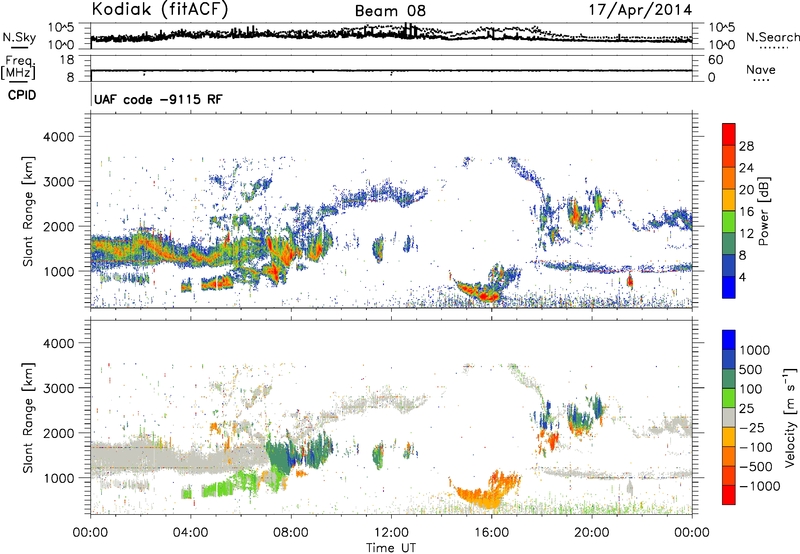Click the 'Time UT' axis label
This screenshot has height=554, width=800.
tap(391, 548)
